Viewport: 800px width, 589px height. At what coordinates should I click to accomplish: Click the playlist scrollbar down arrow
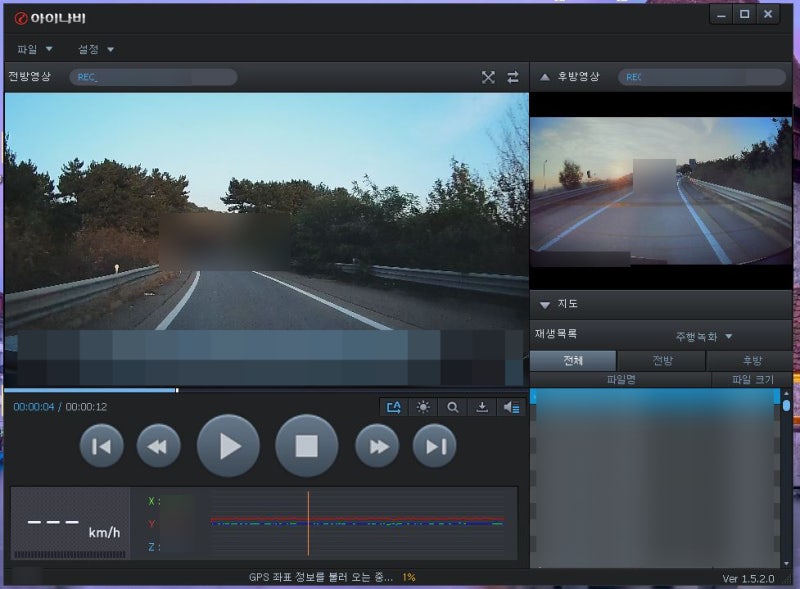coord(786,563)
